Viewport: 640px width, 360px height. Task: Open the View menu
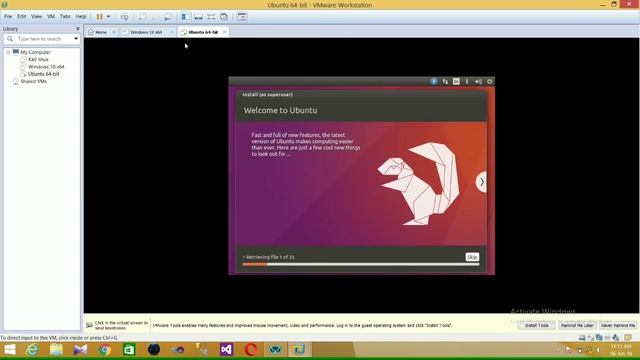click(x=36, y=17)
